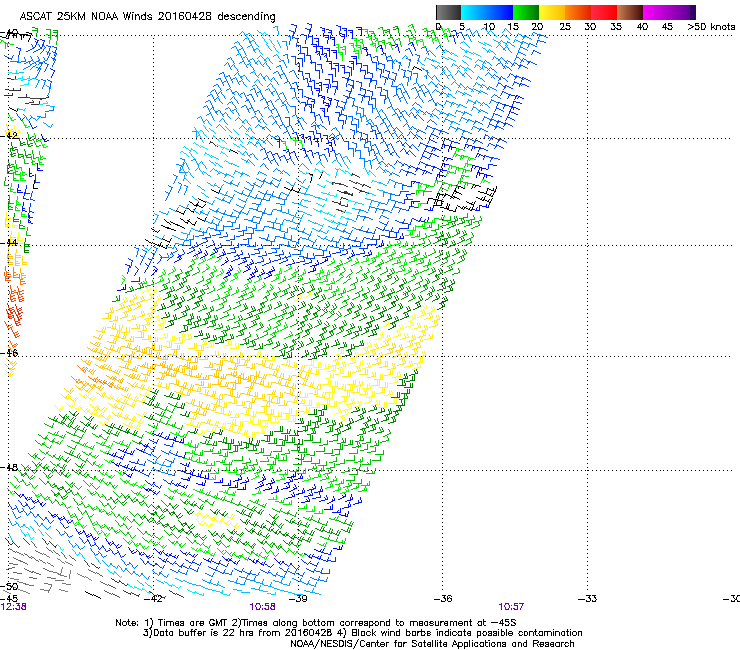
Task: Click the 'NOAA/NESDIS/Center for Satellite Applications and Research' credit
Action: click(x=432, y=644)
